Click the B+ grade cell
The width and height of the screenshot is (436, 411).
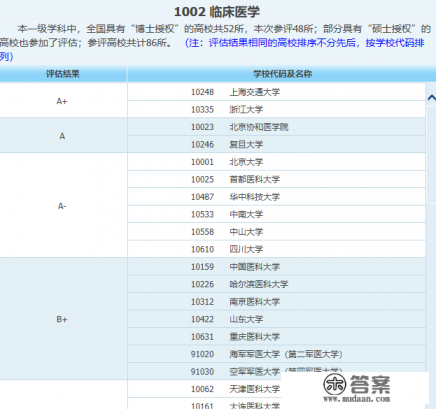[63, 319]
